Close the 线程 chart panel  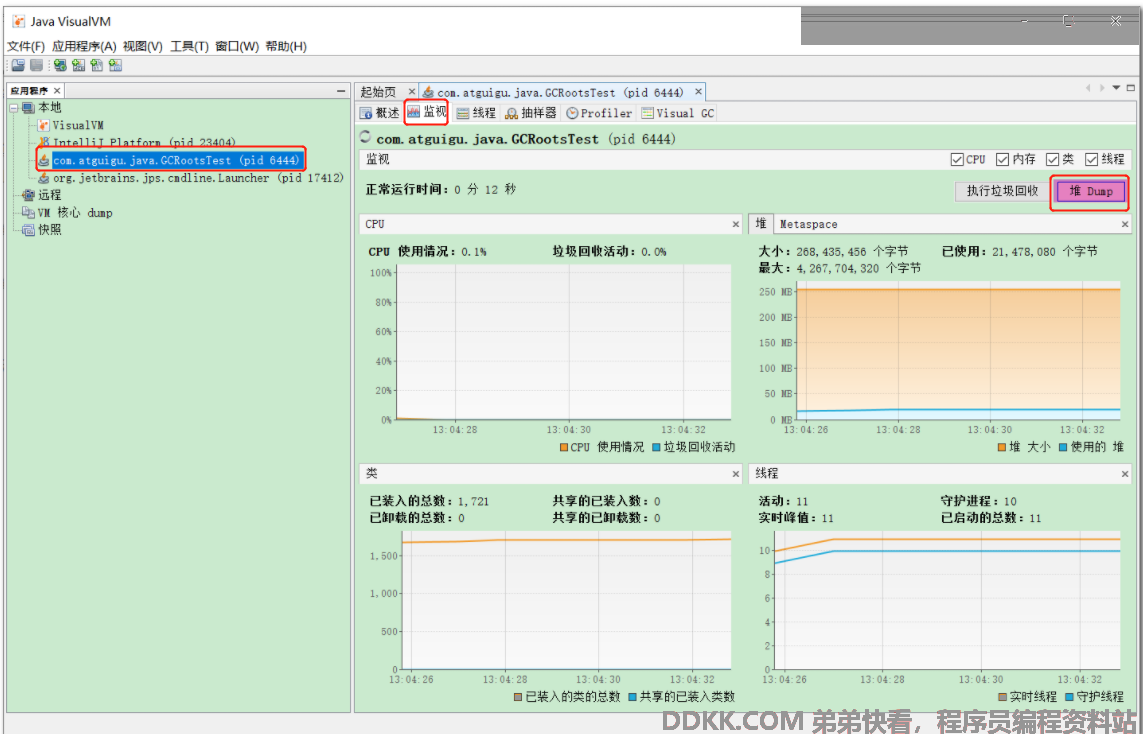pyautogui.click(x=1125, y=474)
